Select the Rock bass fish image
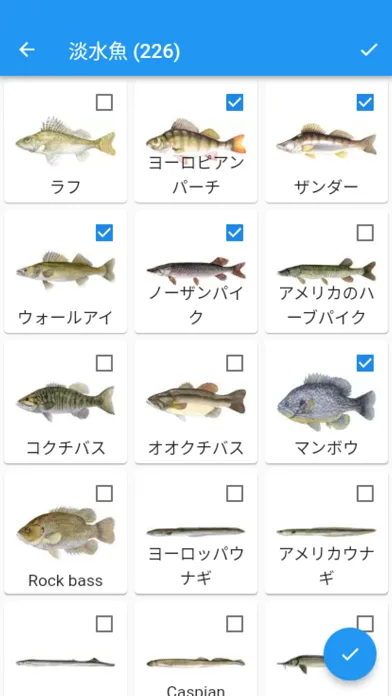This screenshot has height=696, width=392. pyautogui.click(x=66, y=532)
